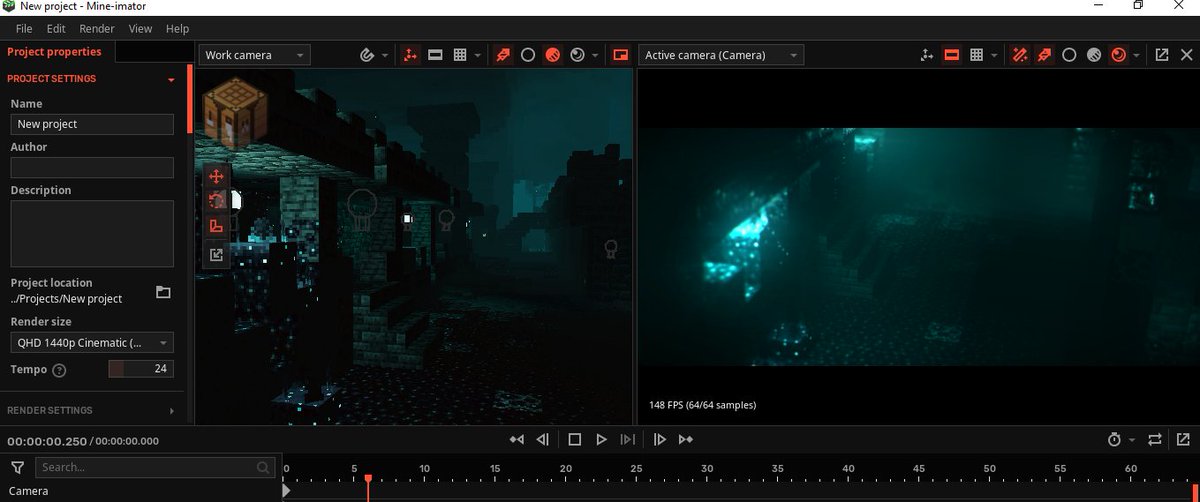Stop timeline playback
Image resolution: width=1200 pixels, height=502 pixels.
pyautogui.click(x=574, y=439)
